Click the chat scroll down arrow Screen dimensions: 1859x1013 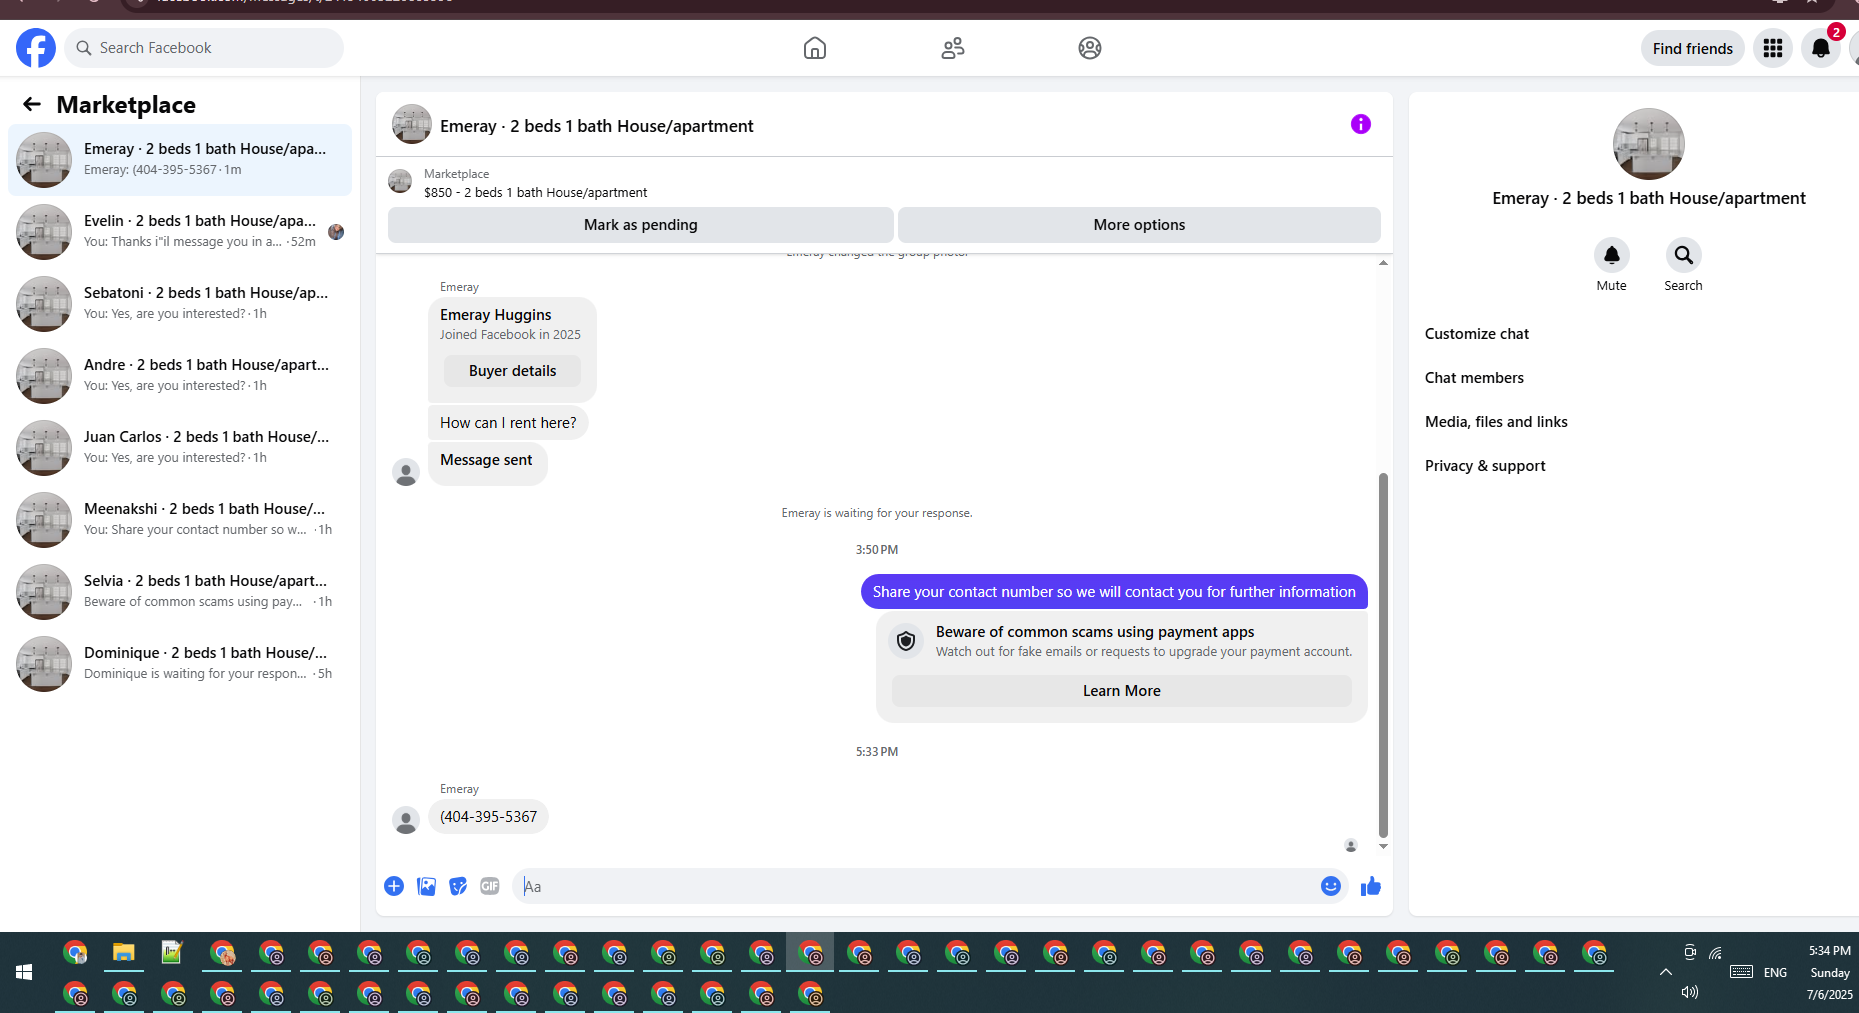pyautogui.click(x=1384, y=846)
